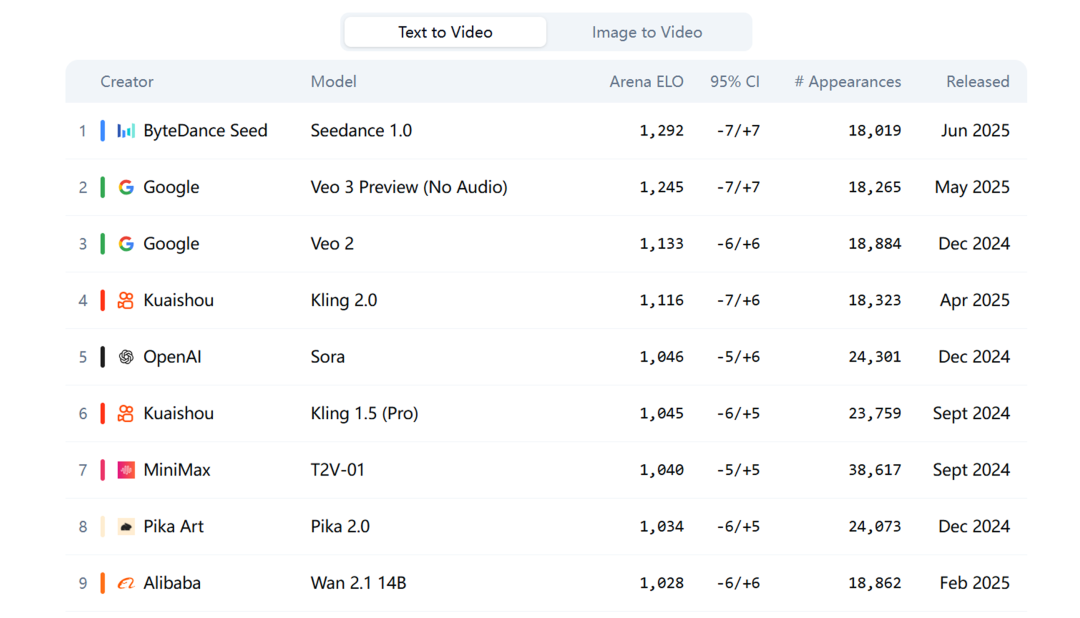Click the Model column header

point(333,82)
